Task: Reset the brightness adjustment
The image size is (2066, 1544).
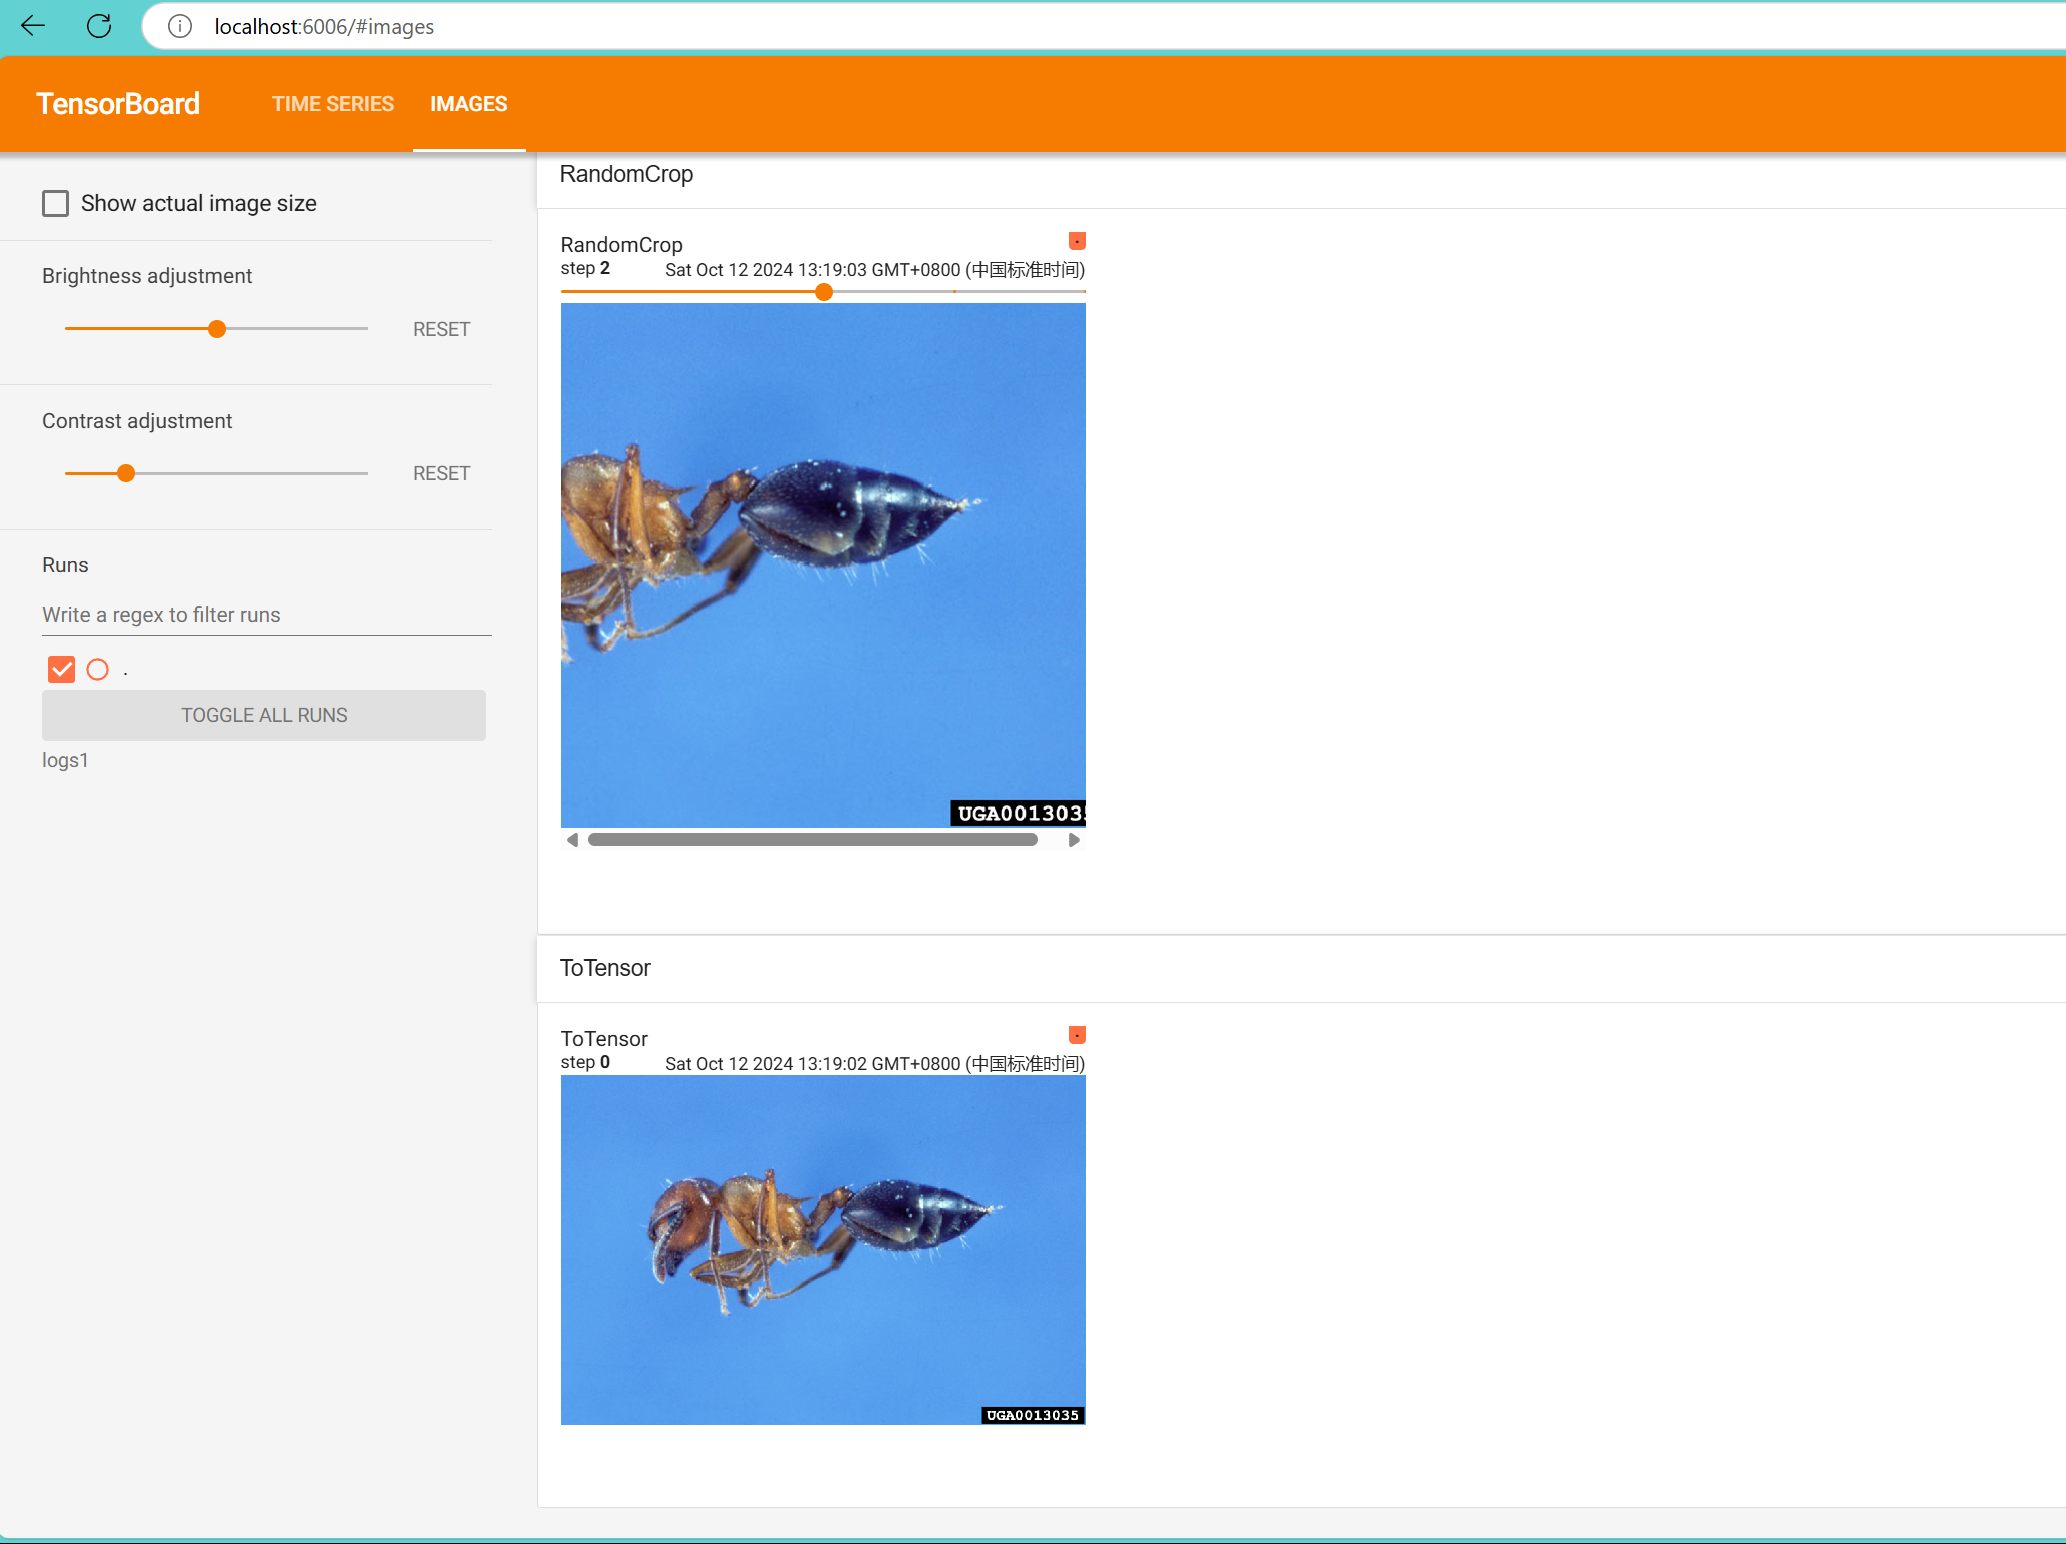Action: pos(441,329)
